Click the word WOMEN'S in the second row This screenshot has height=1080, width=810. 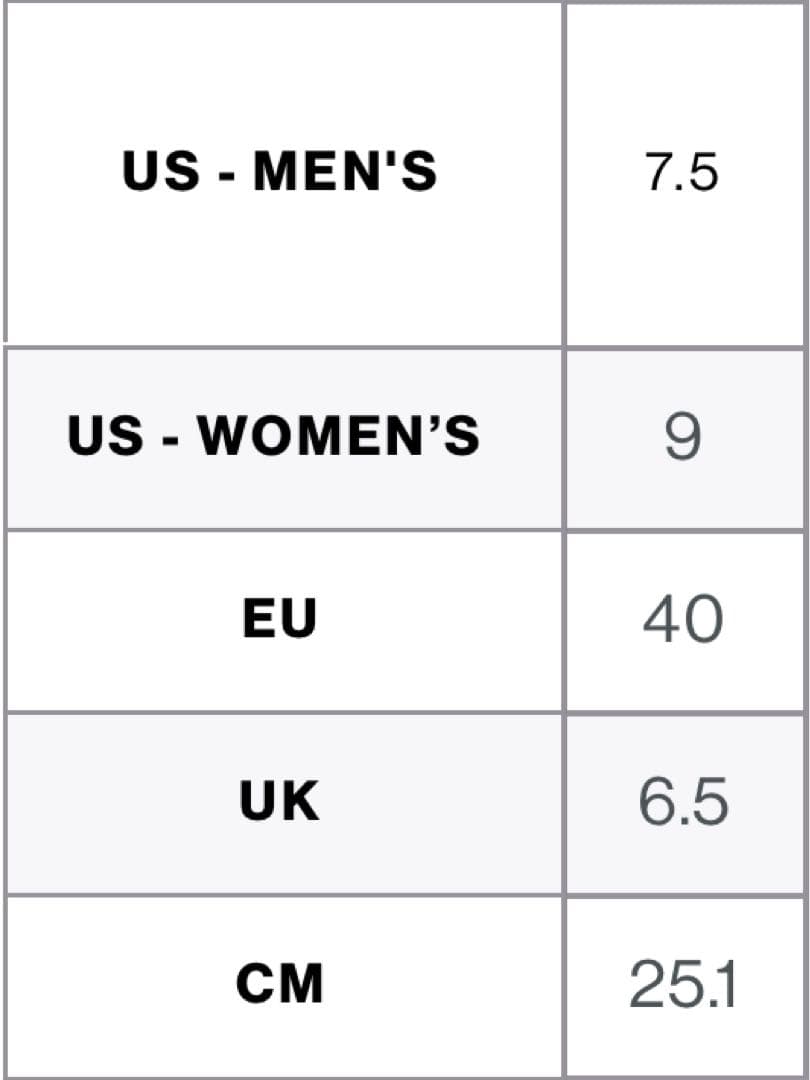(x=339, y=437)
